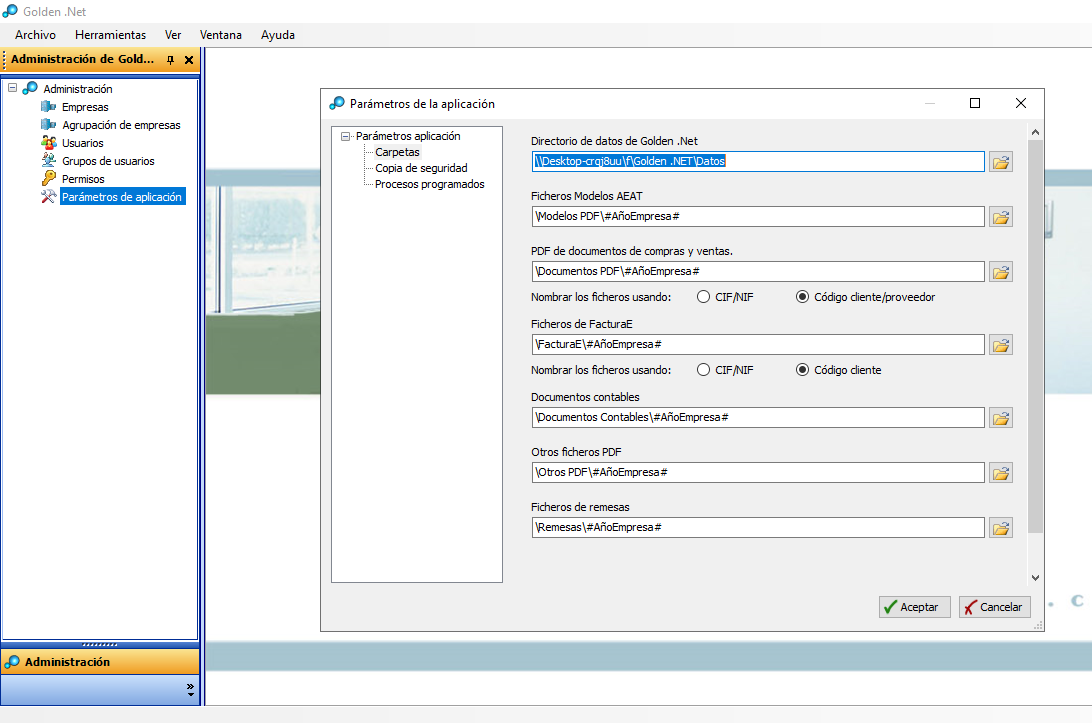Pin the Administración de Golden panel
1092x723 pixels.
170,60
